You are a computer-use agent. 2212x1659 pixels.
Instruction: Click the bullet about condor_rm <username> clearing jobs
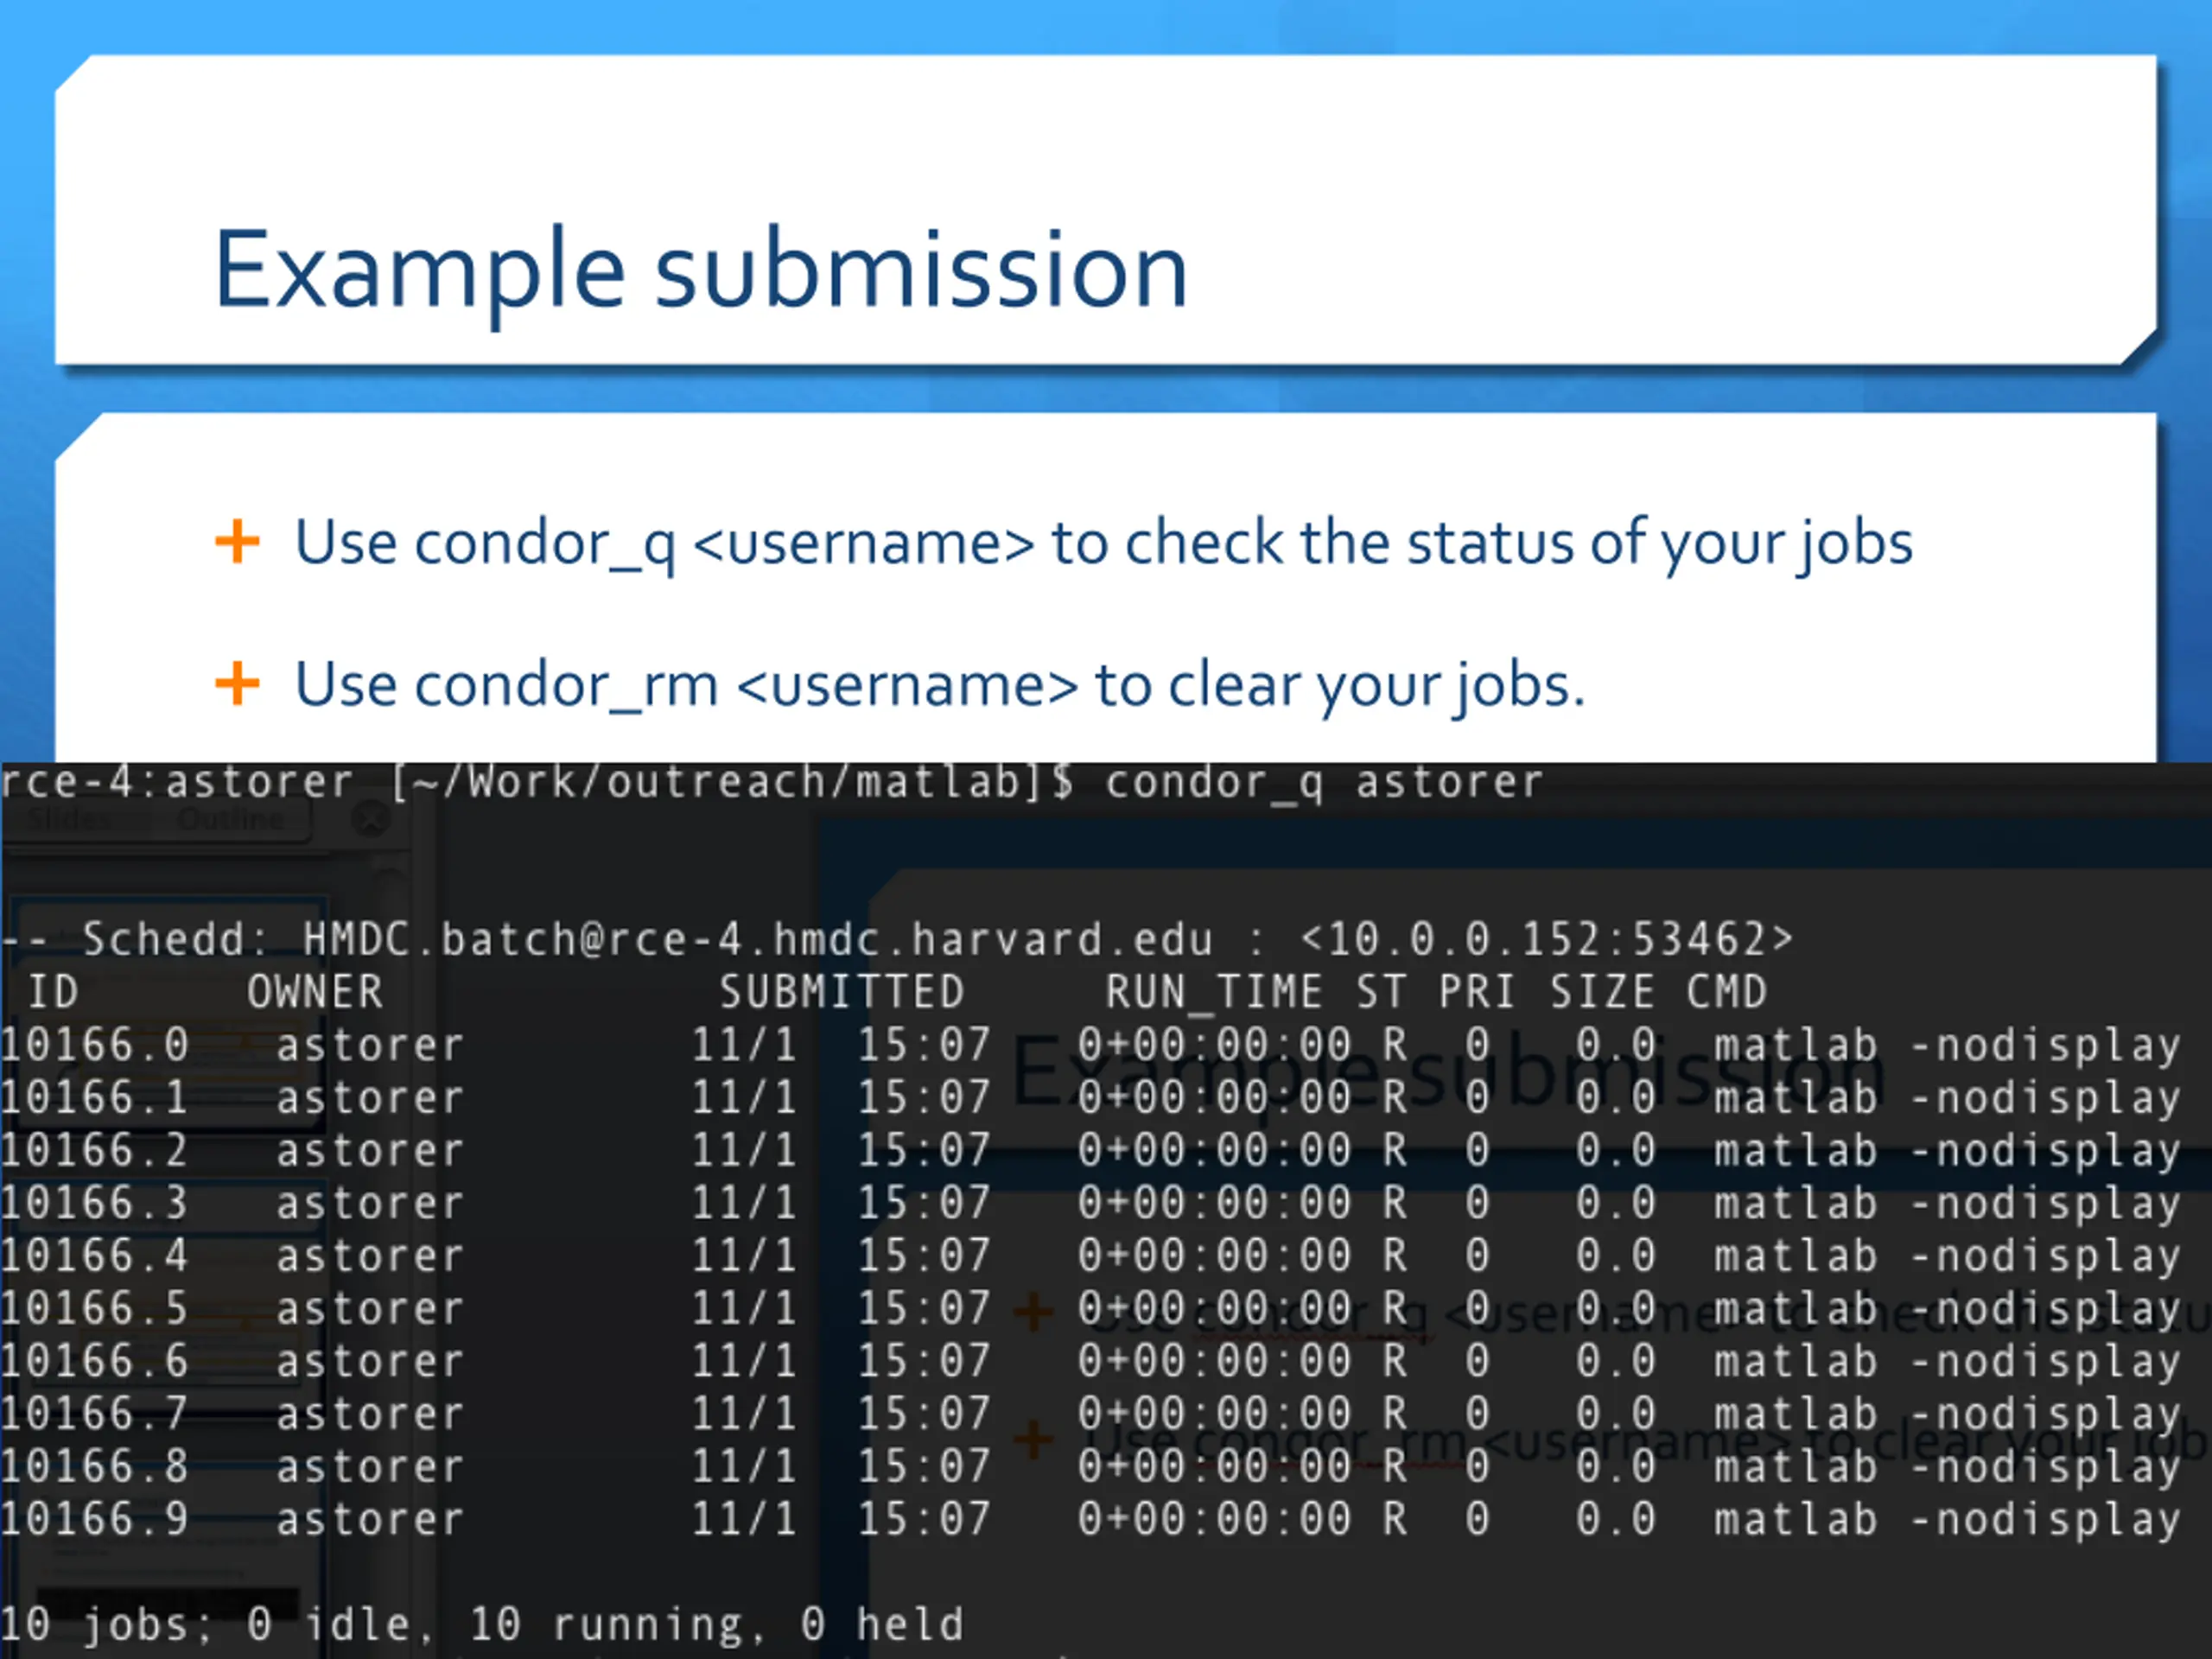tap(941, 688)
